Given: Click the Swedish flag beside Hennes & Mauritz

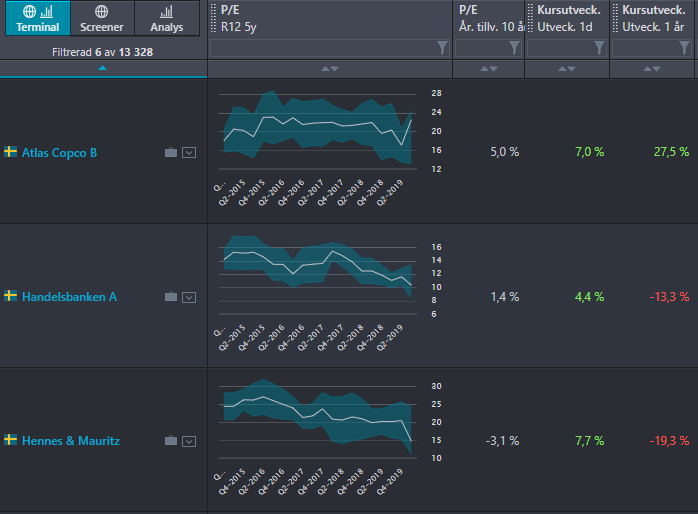Looking at the screenshot, I should [11, 440].
